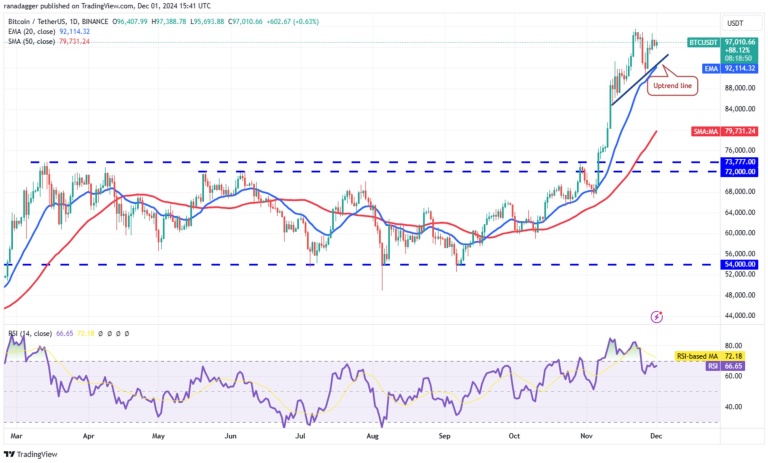The image size is (768, 463).
Task: Open the USDT currency dropdown
Action: click(734, 22)
